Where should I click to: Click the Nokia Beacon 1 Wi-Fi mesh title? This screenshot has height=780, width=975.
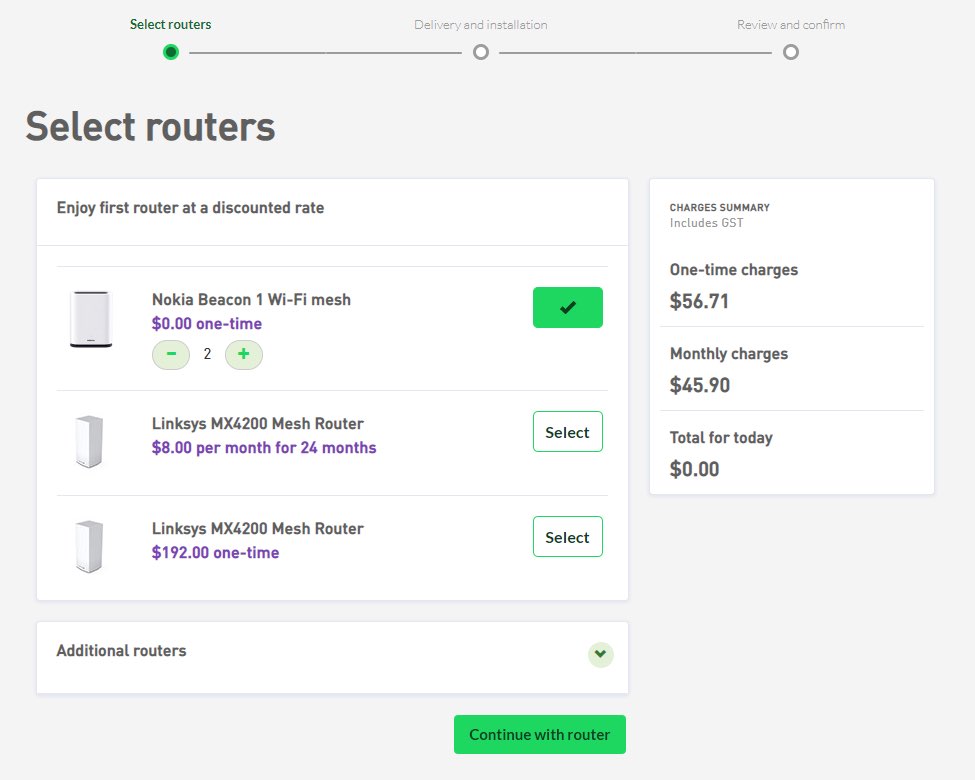[x=251, y=300]
